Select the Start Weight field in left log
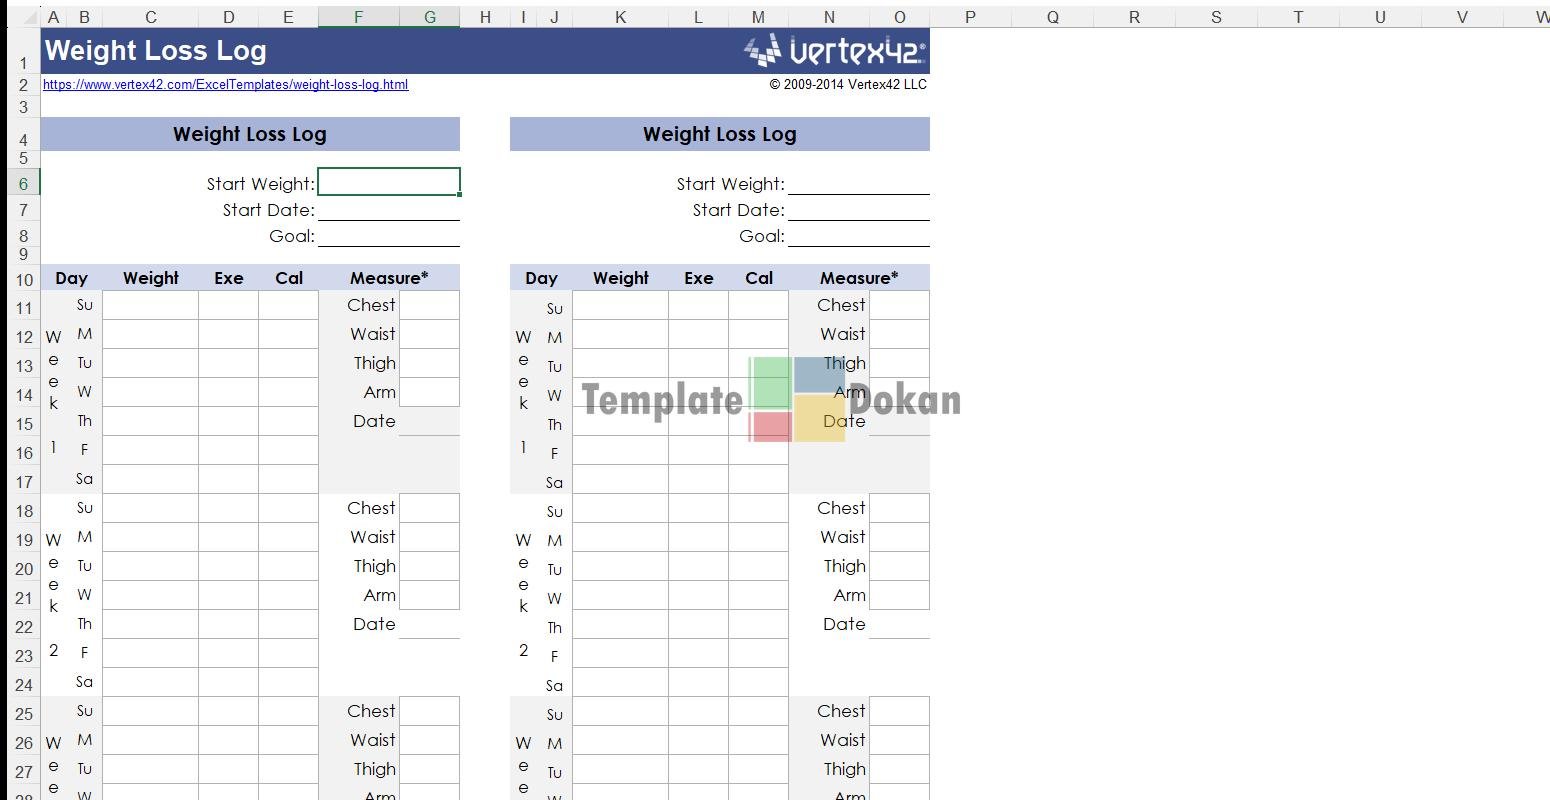Image resolution: width=1550 pixels, height=800 pixels. 388,182
